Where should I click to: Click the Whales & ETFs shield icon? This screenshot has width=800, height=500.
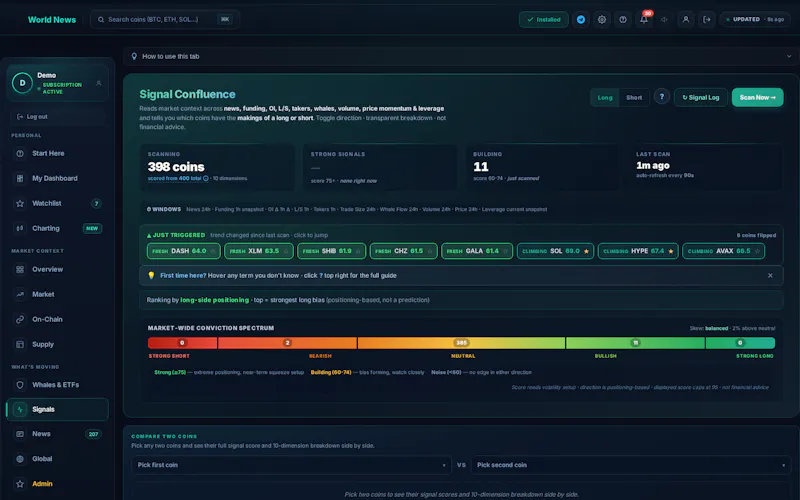point(20,385)
